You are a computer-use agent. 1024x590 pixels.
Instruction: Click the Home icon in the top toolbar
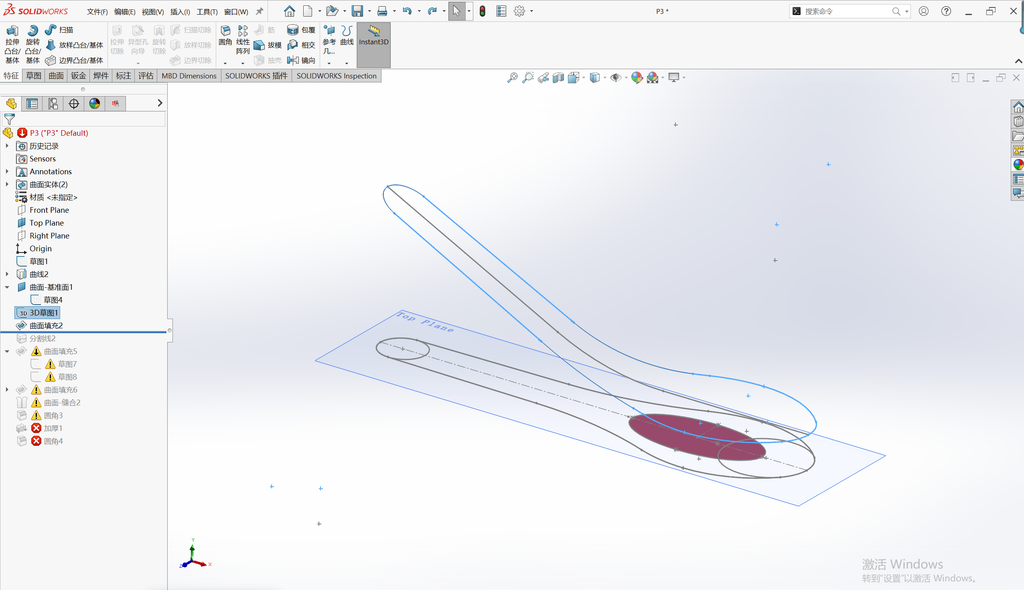point(289,11)
